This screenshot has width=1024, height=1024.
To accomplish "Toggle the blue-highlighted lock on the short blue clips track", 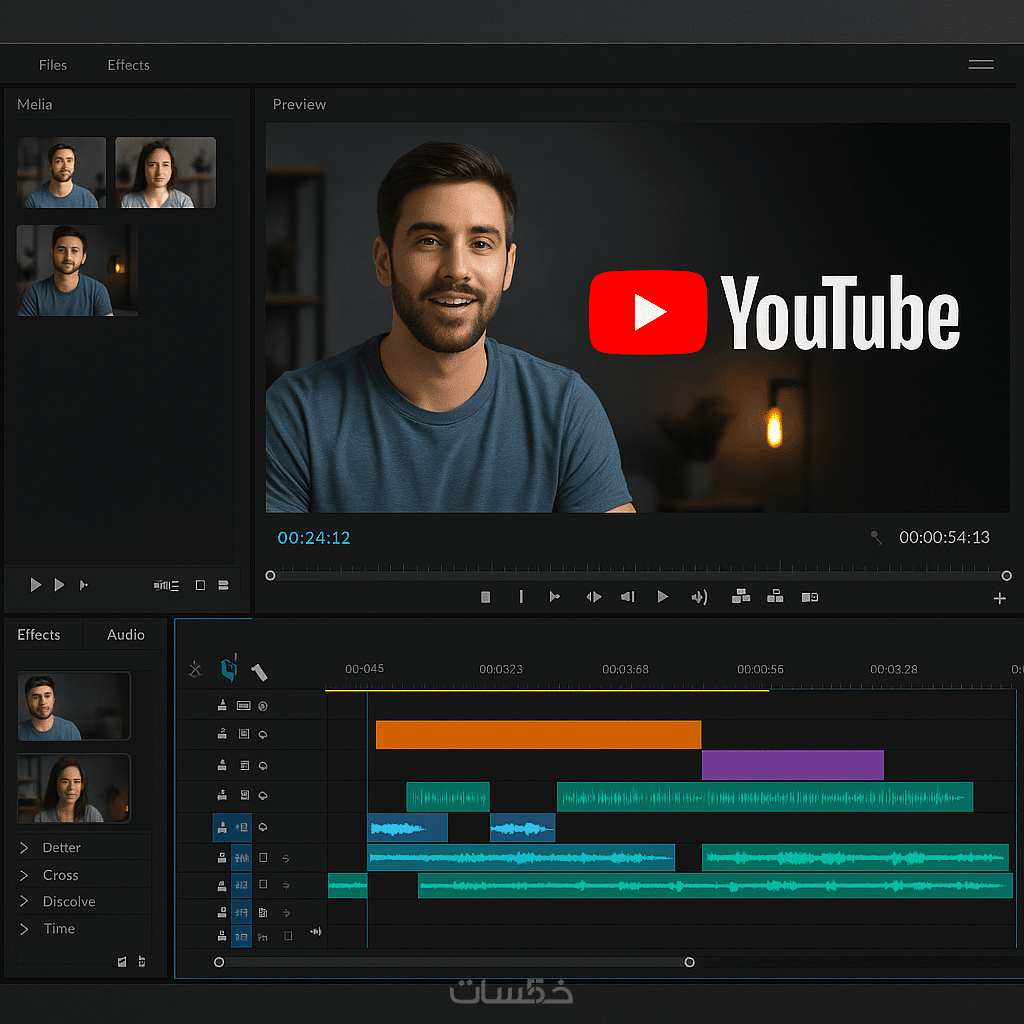I will pos(222,827).
